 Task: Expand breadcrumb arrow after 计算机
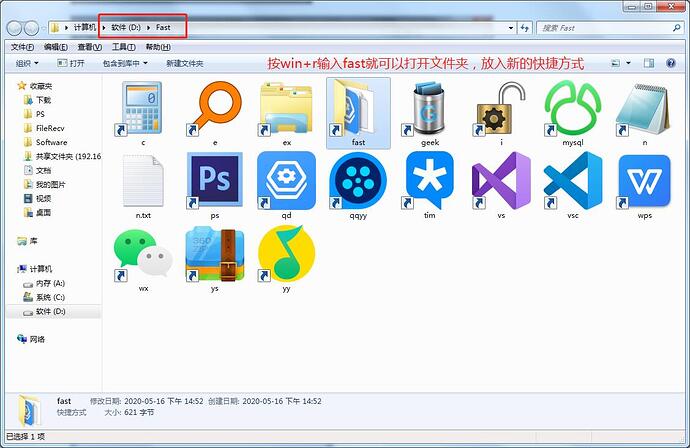[104, 27]
